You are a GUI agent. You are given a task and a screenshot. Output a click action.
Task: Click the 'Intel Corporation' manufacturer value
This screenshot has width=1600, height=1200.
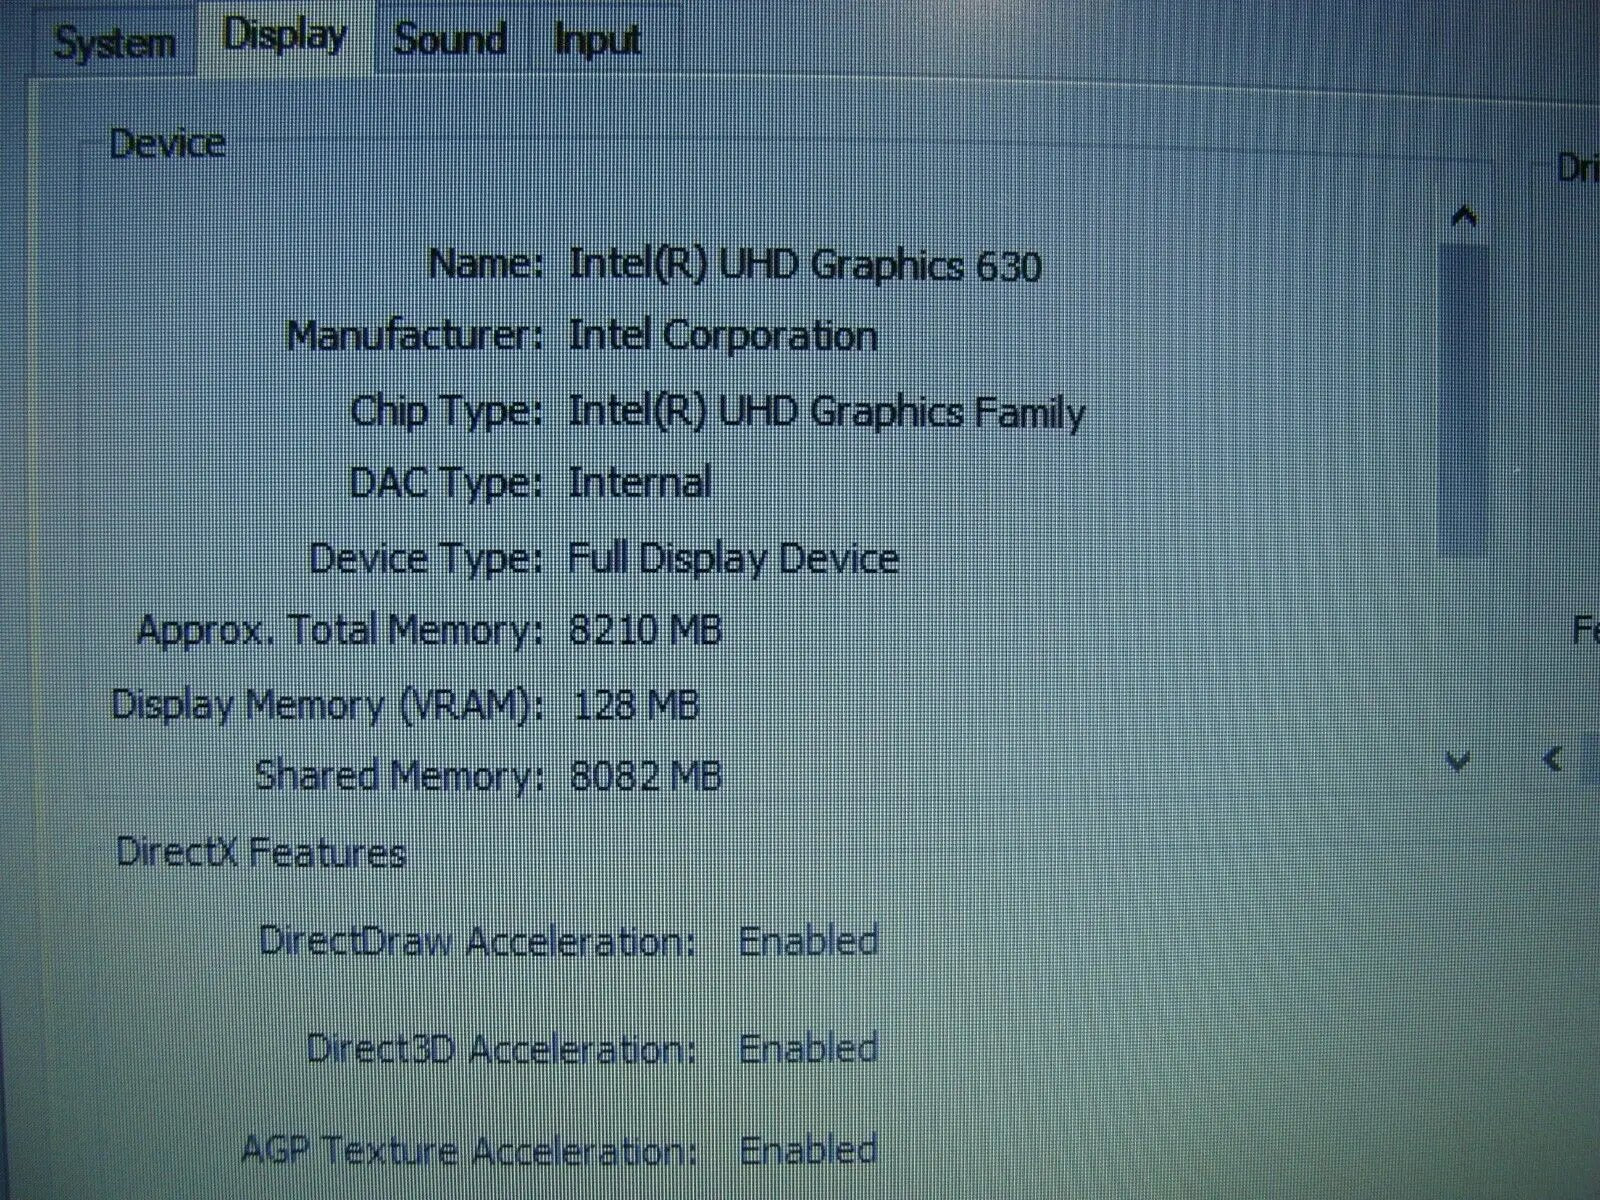click(x=723, y=336)
